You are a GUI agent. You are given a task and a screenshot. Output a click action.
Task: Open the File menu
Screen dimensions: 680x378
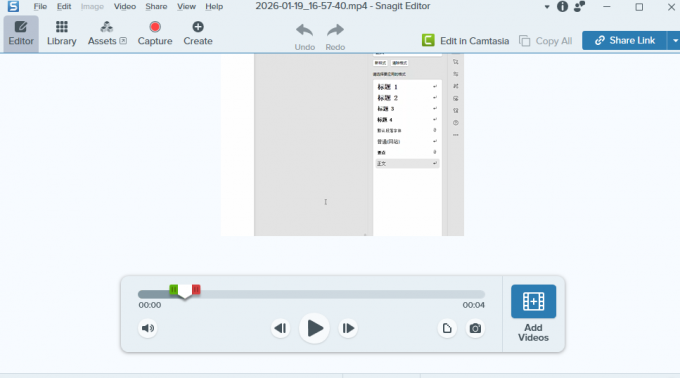click(40, 7)
